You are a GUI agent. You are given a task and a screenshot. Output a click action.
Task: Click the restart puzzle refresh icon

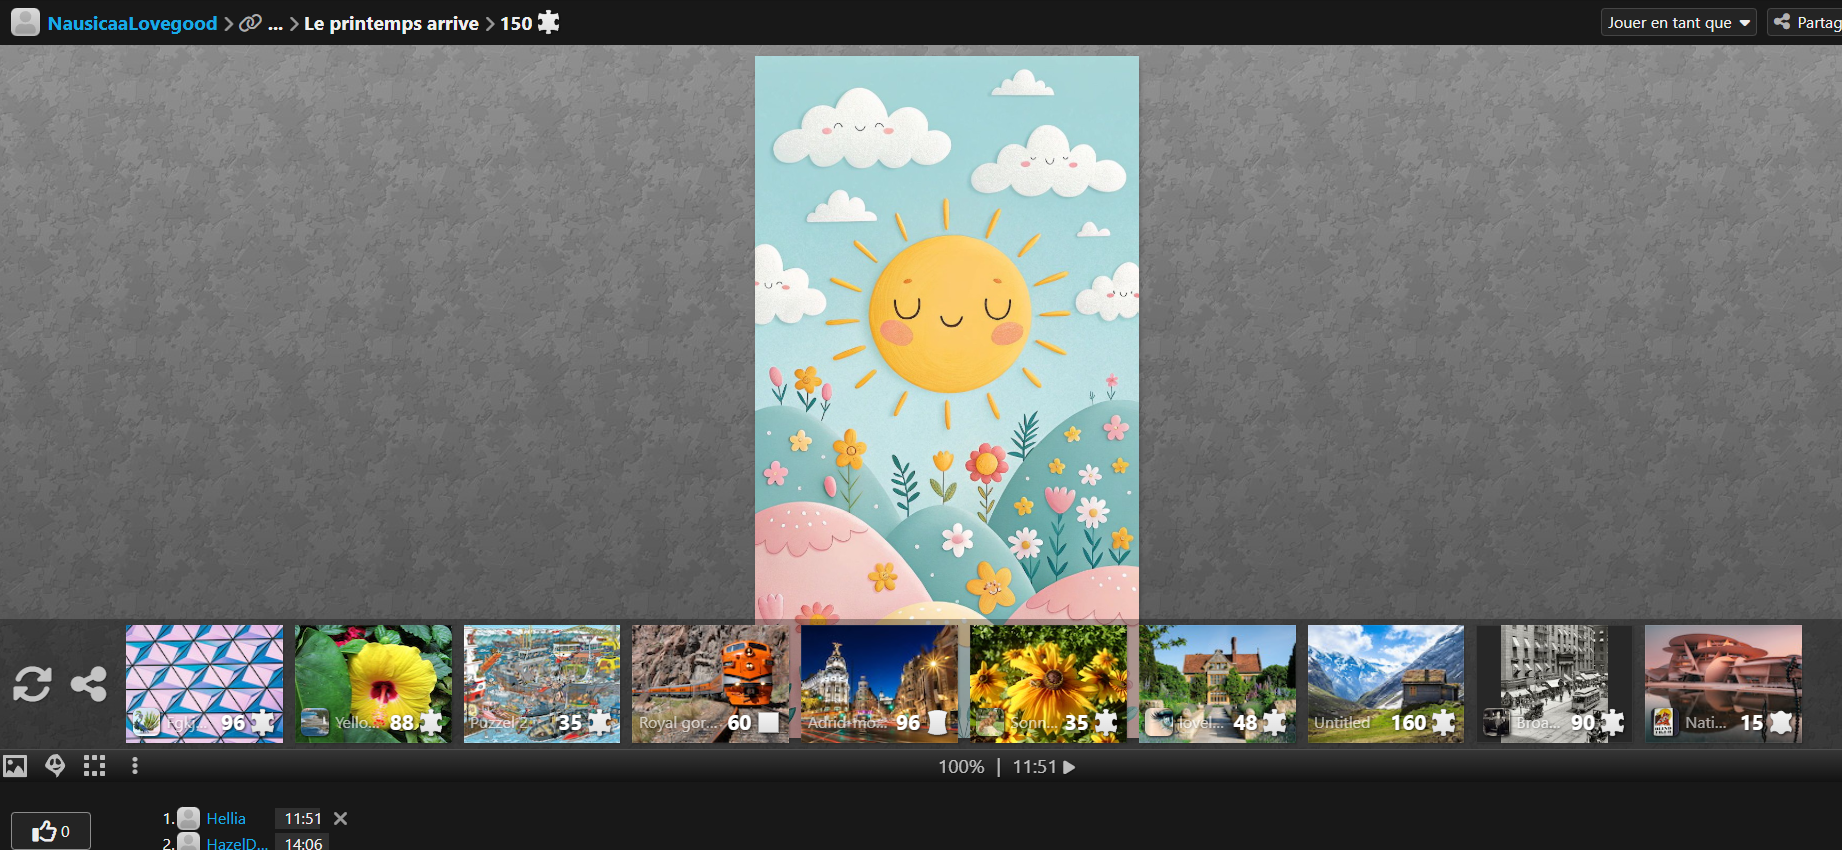(32, 684)
